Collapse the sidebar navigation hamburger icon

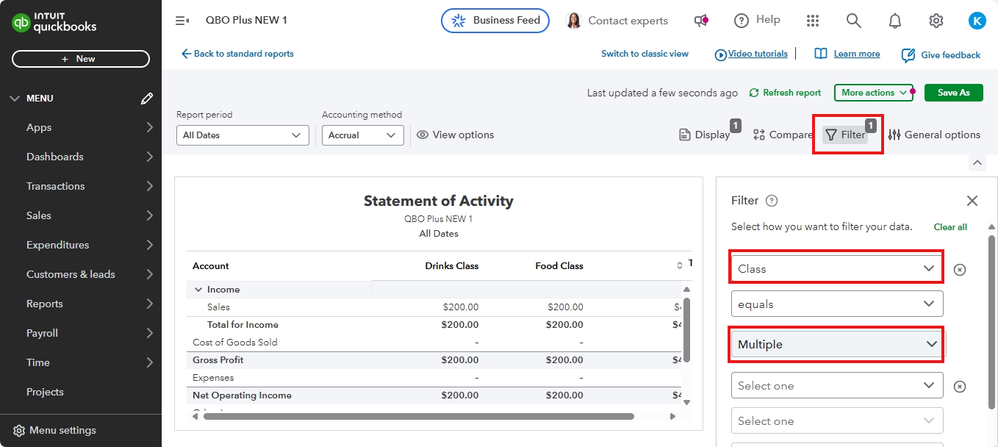tap(182, 20)
